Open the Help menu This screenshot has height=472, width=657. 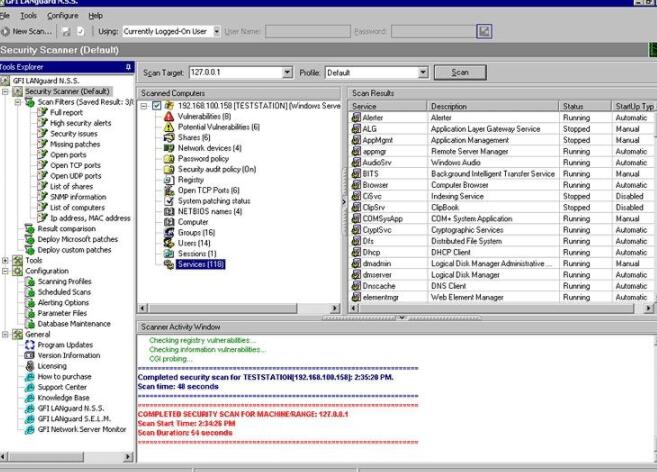pos(96,16)
